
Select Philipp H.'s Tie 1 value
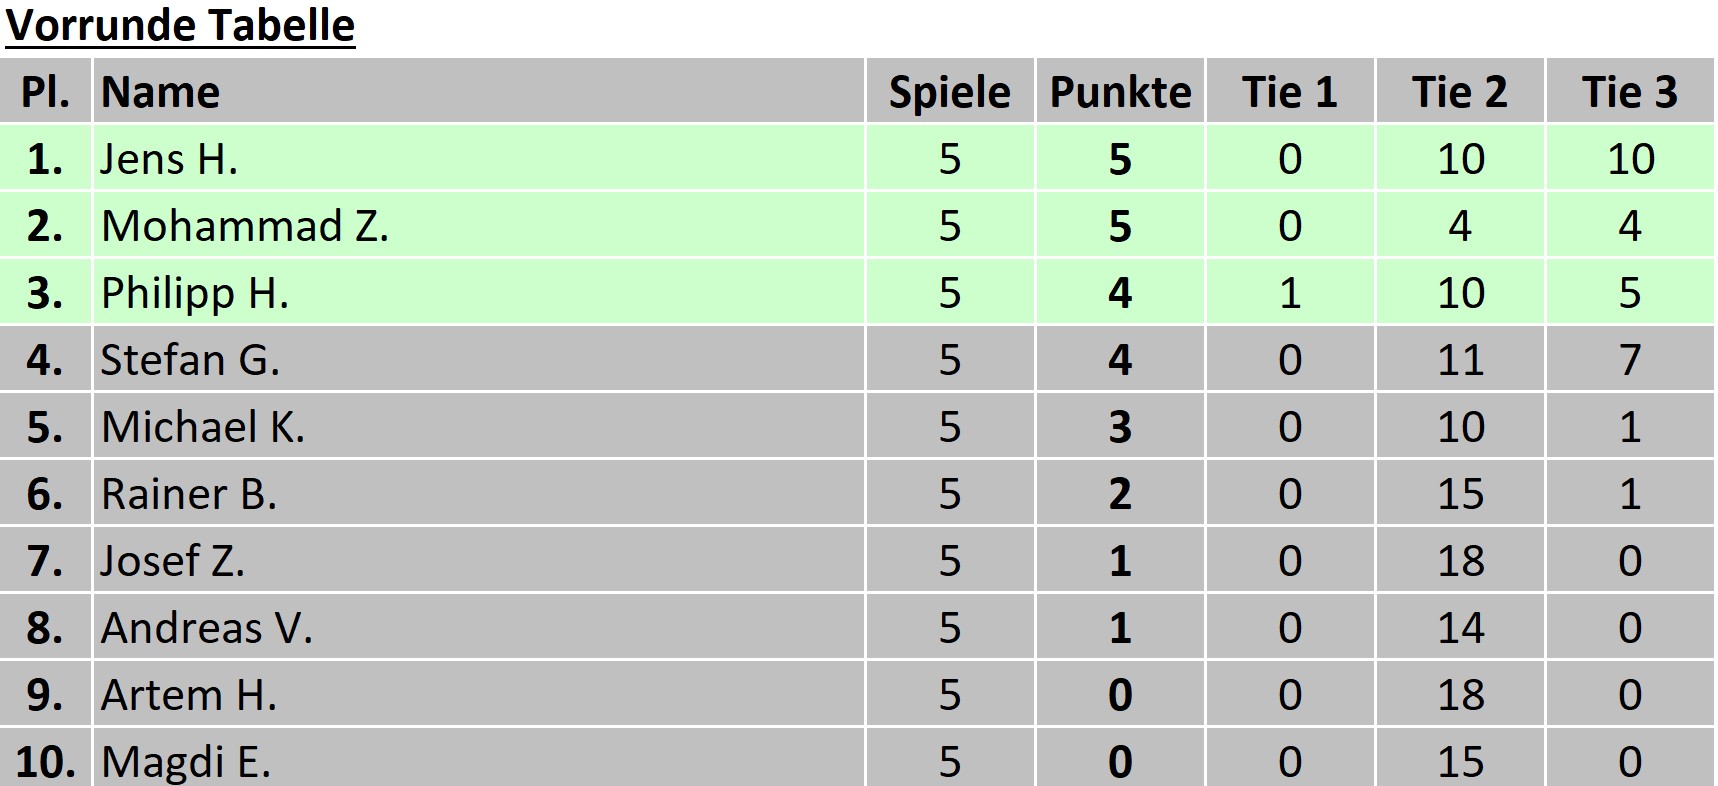[x=1290, y=293]
